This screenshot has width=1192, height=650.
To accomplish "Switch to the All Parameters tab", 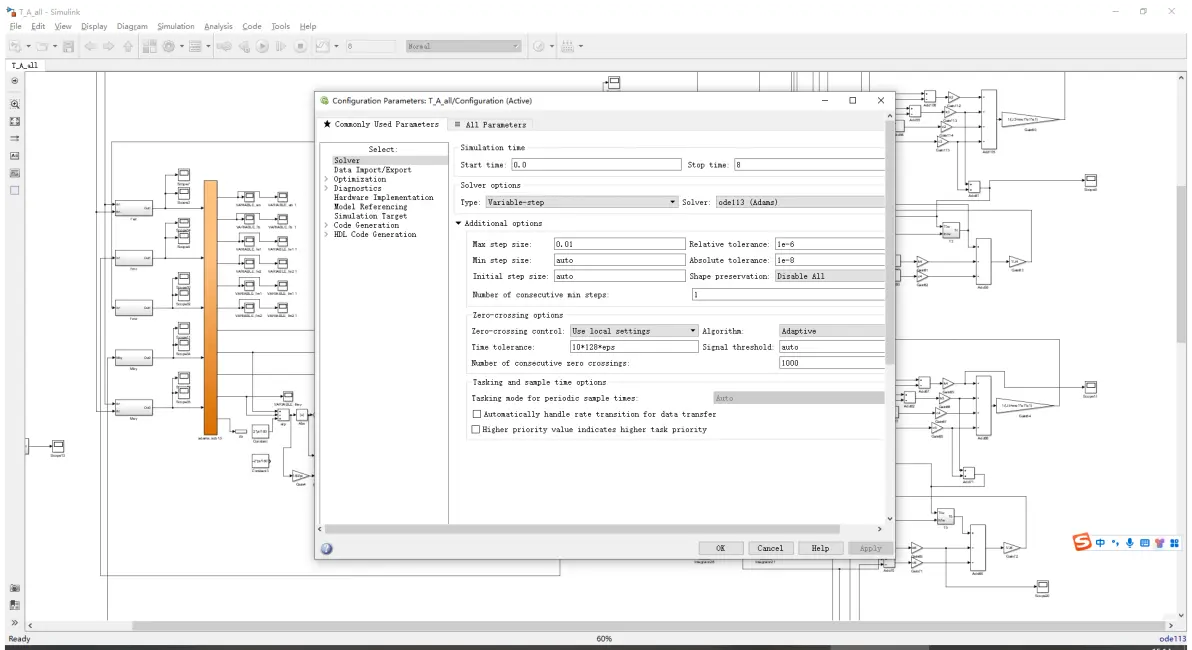I will click(x=490, y=125).
